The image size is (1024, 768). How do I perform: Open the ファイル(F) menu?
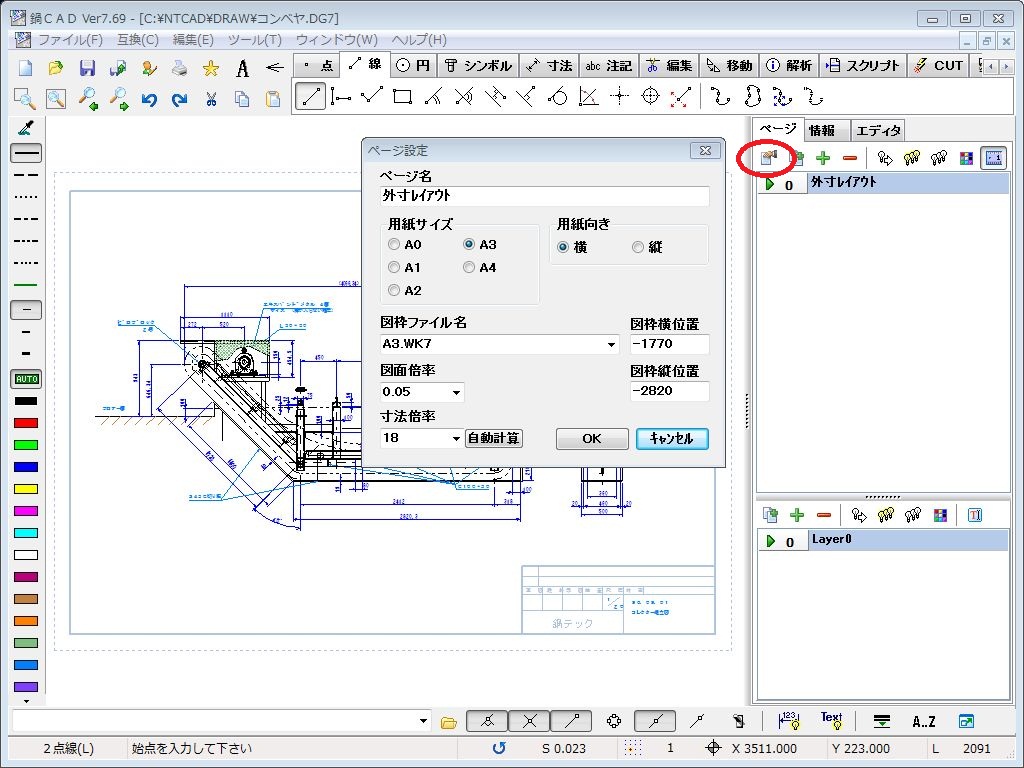(x=71, y=40)
